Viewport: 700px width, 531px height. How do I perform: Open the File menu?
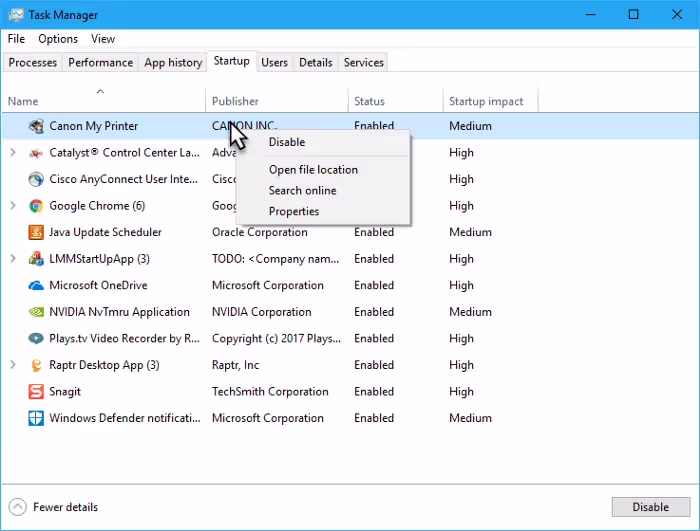click(x=16, y=39)
